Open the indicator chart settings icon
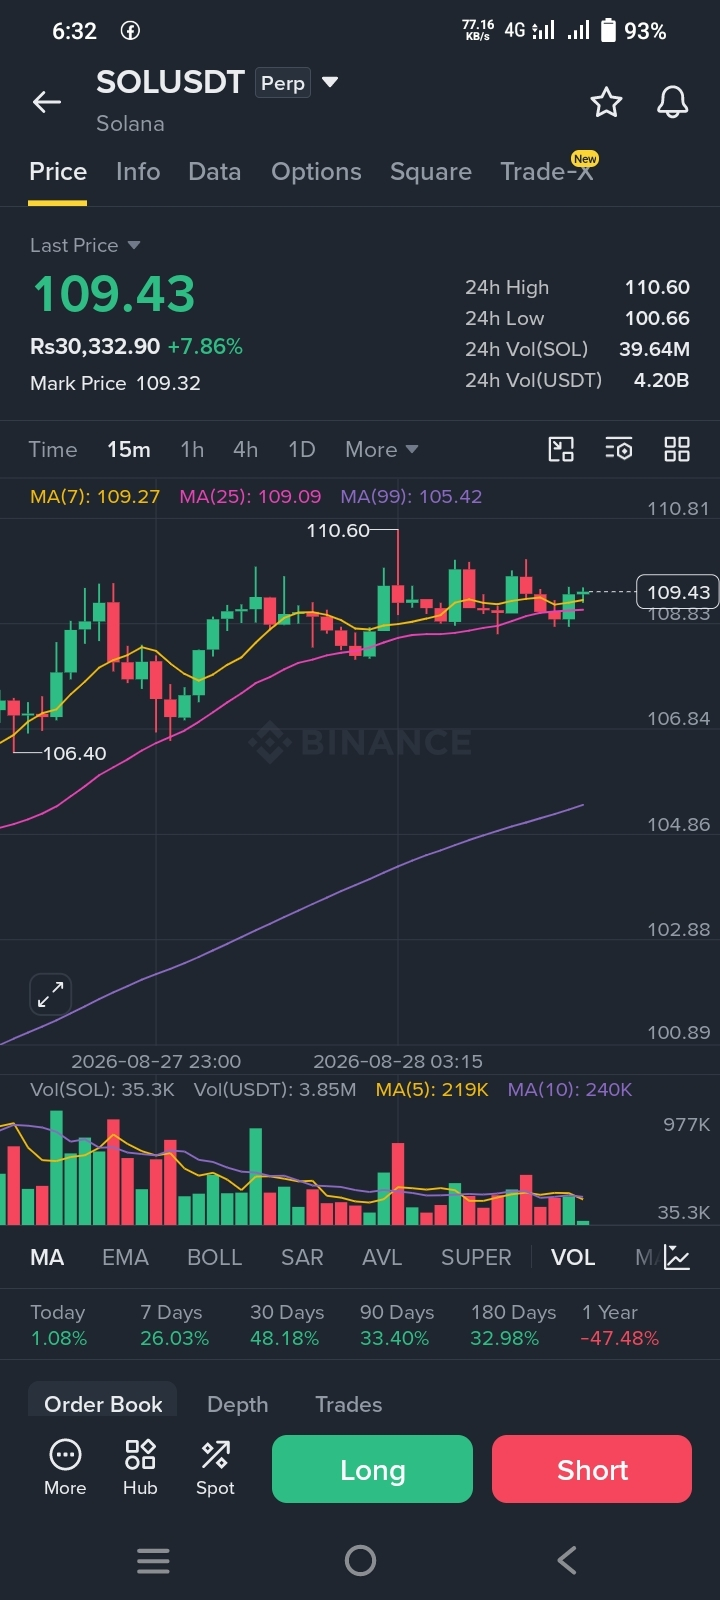This screenshot has width=720, height=1600. point(677,1257)
